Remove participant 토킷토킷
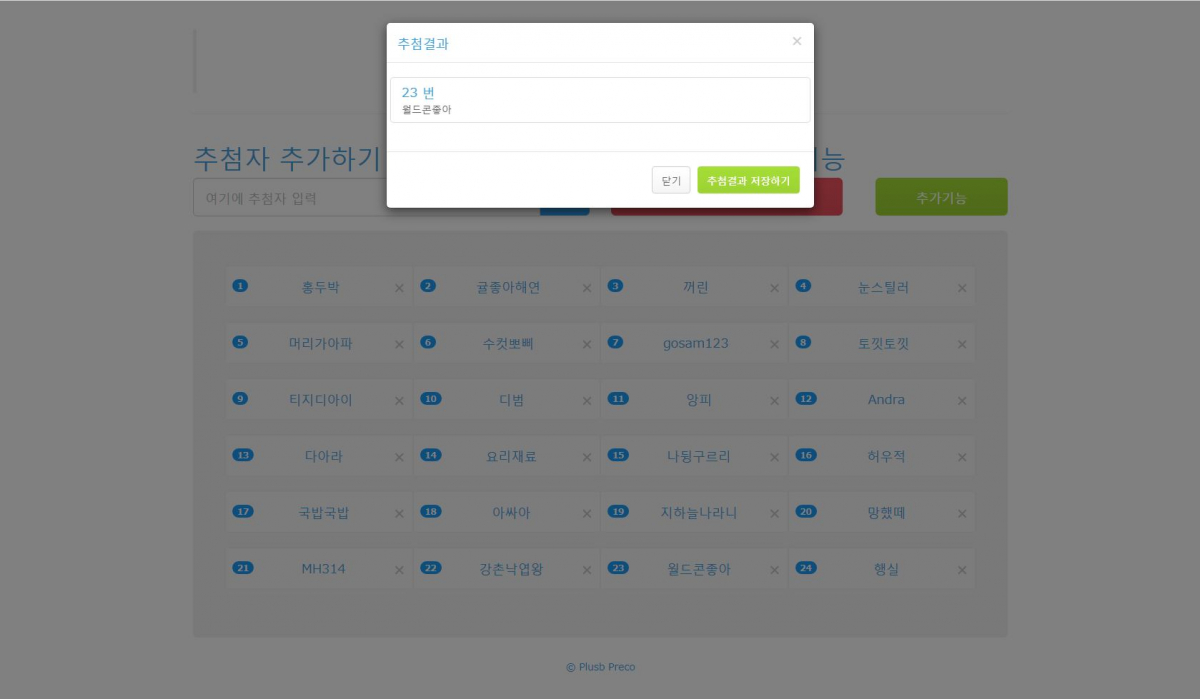 962,344
